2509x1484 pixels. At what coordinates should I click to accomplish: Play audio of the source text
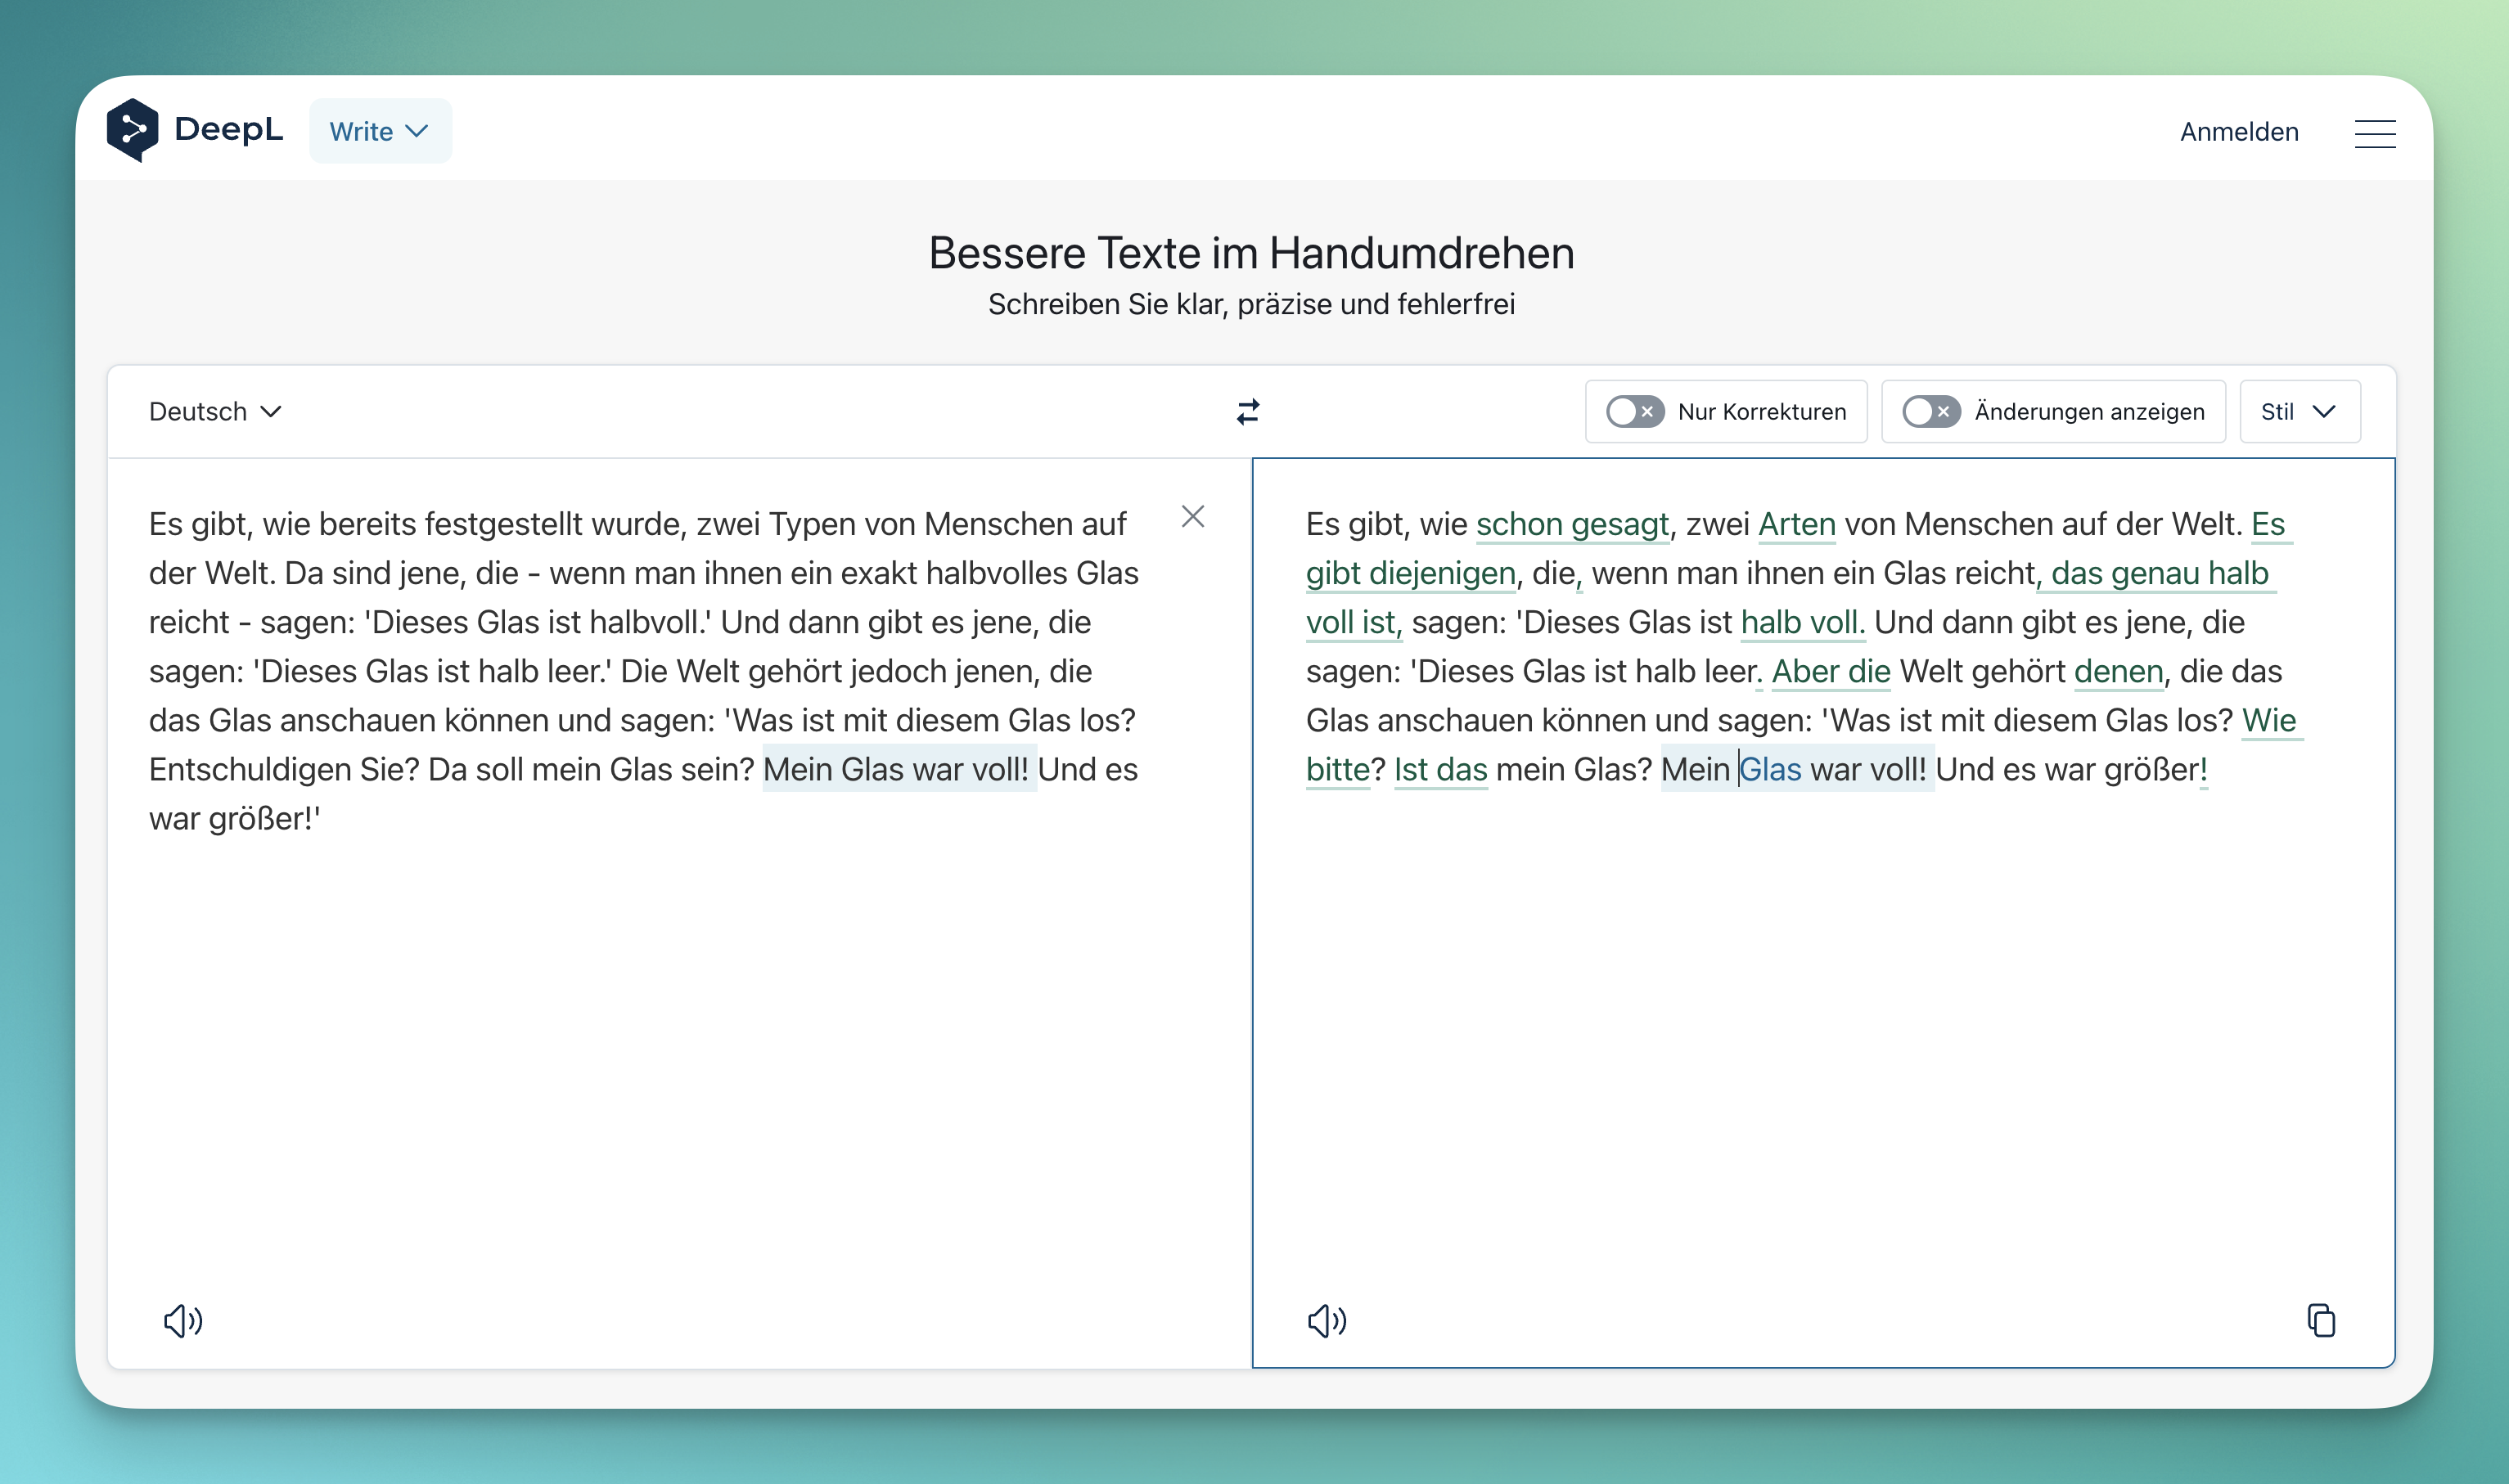pos(183,1321)
